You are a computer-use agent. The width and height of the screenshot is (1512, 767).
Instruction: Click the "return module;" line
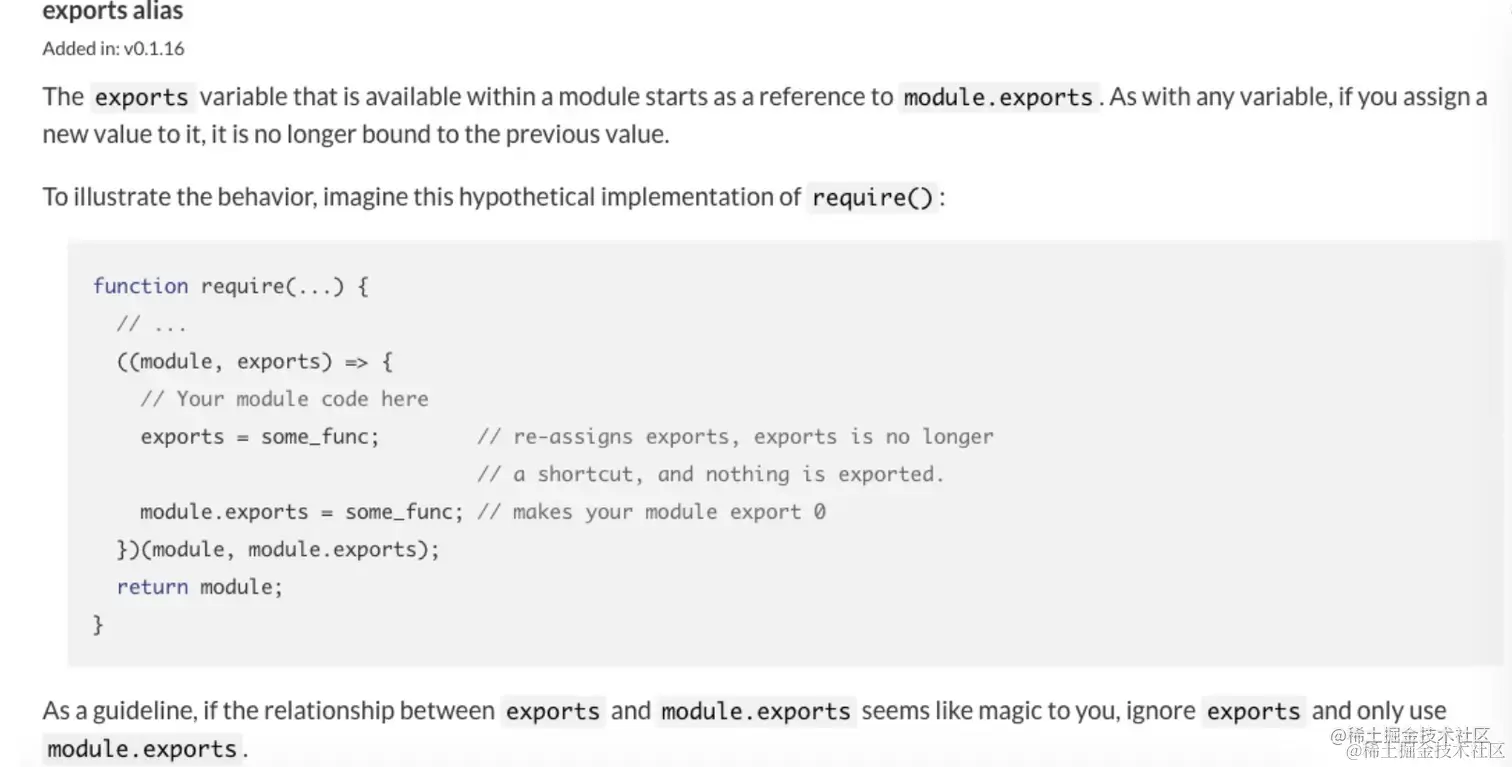(x=200, y=587)
